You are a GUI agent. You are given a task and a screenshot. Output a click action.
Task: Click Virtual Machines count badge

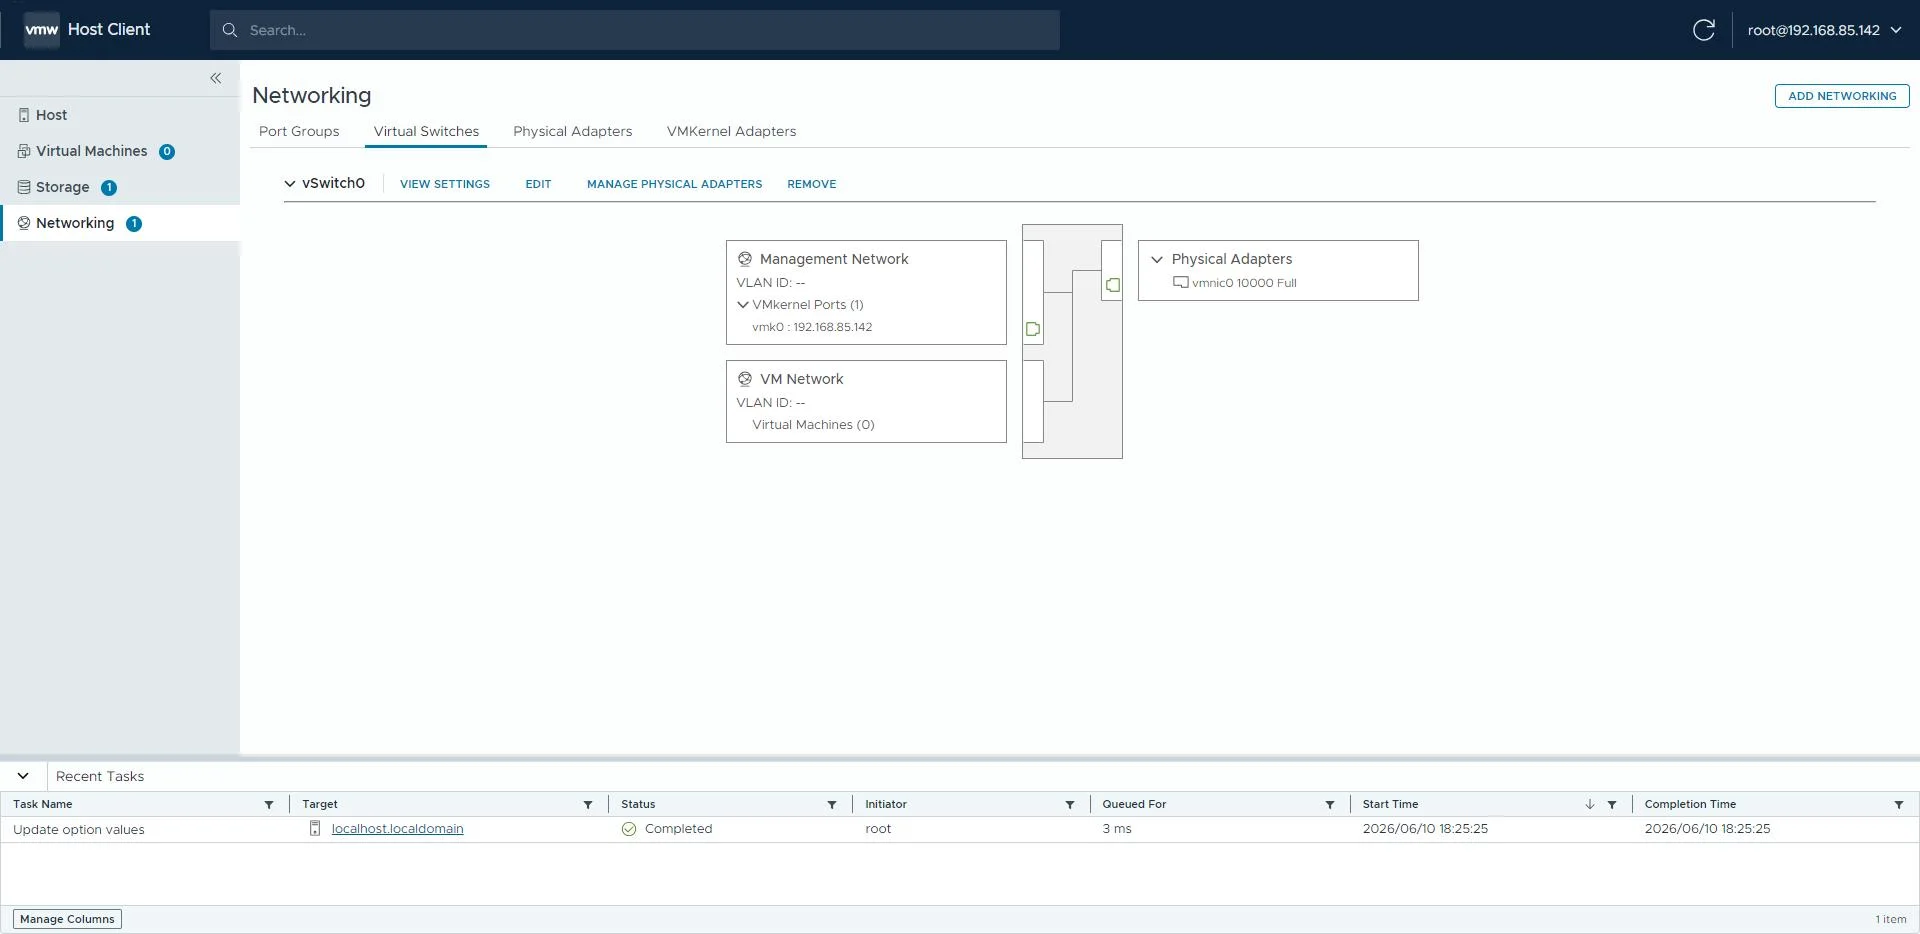pyautogui.click(x=167, y=152)
